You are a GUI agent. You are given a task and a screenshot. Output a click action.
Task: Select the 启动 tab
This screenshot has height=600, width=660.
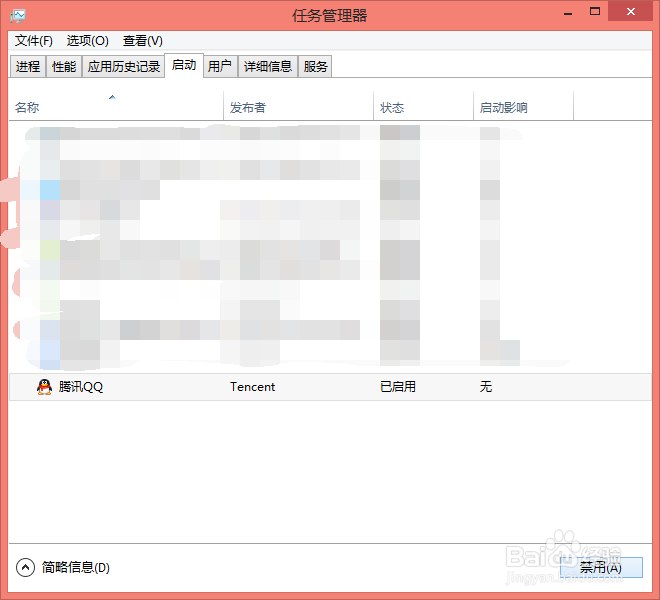tap(184, 65)
